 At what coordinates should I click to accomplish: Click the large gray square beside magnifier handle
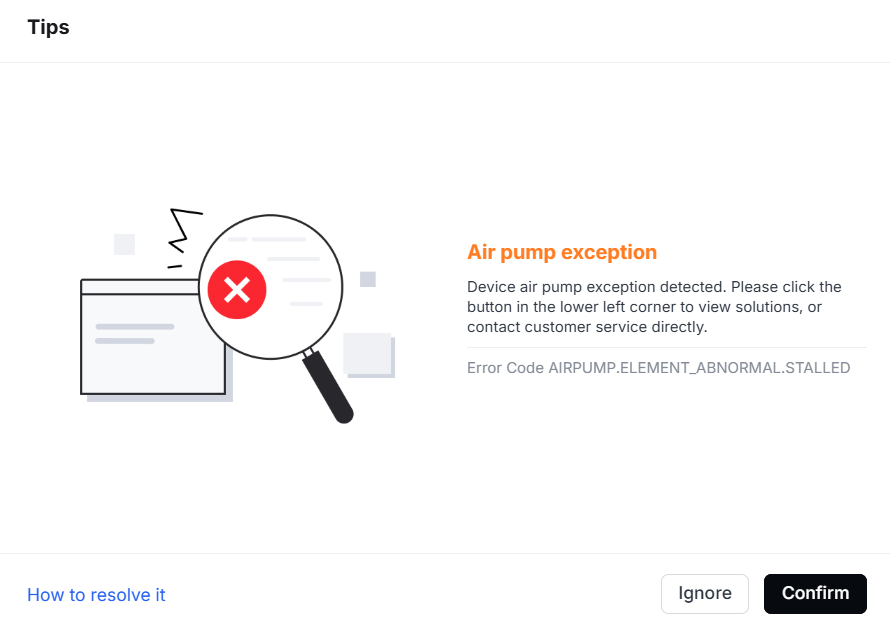[x=368, y=355]
